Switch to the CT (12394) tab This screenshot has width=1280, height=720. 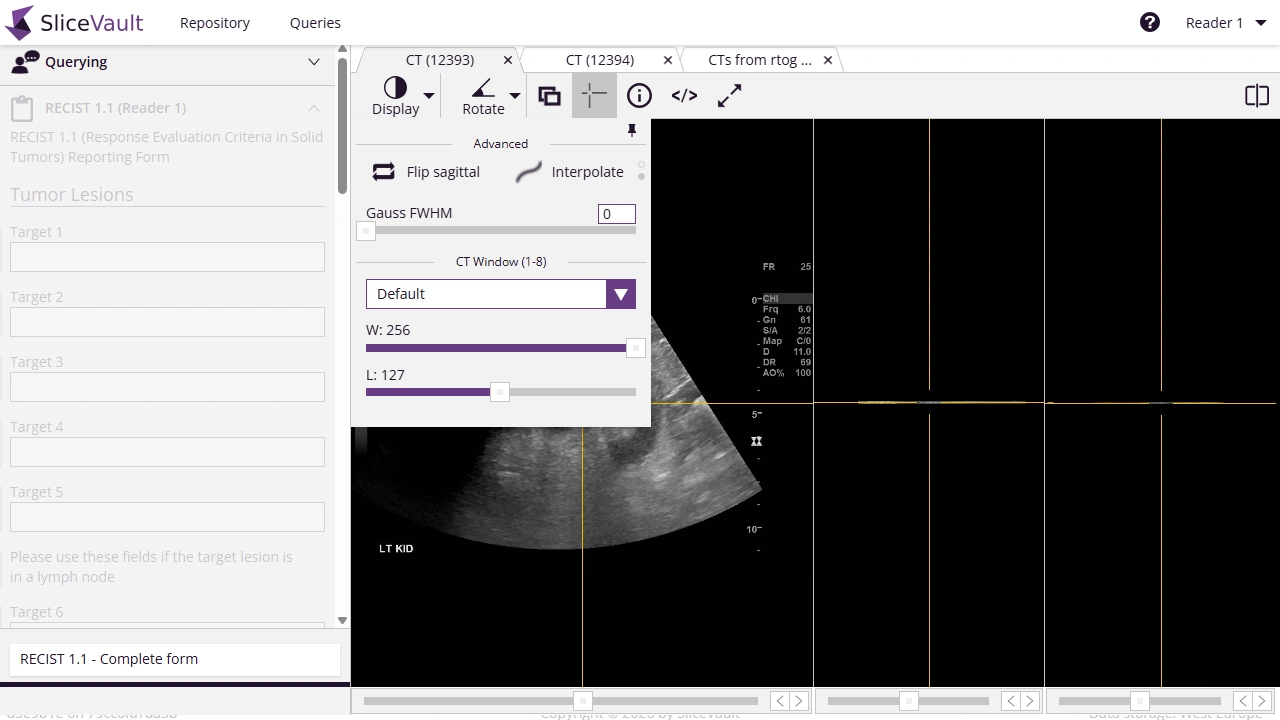[x=600, y=59]
